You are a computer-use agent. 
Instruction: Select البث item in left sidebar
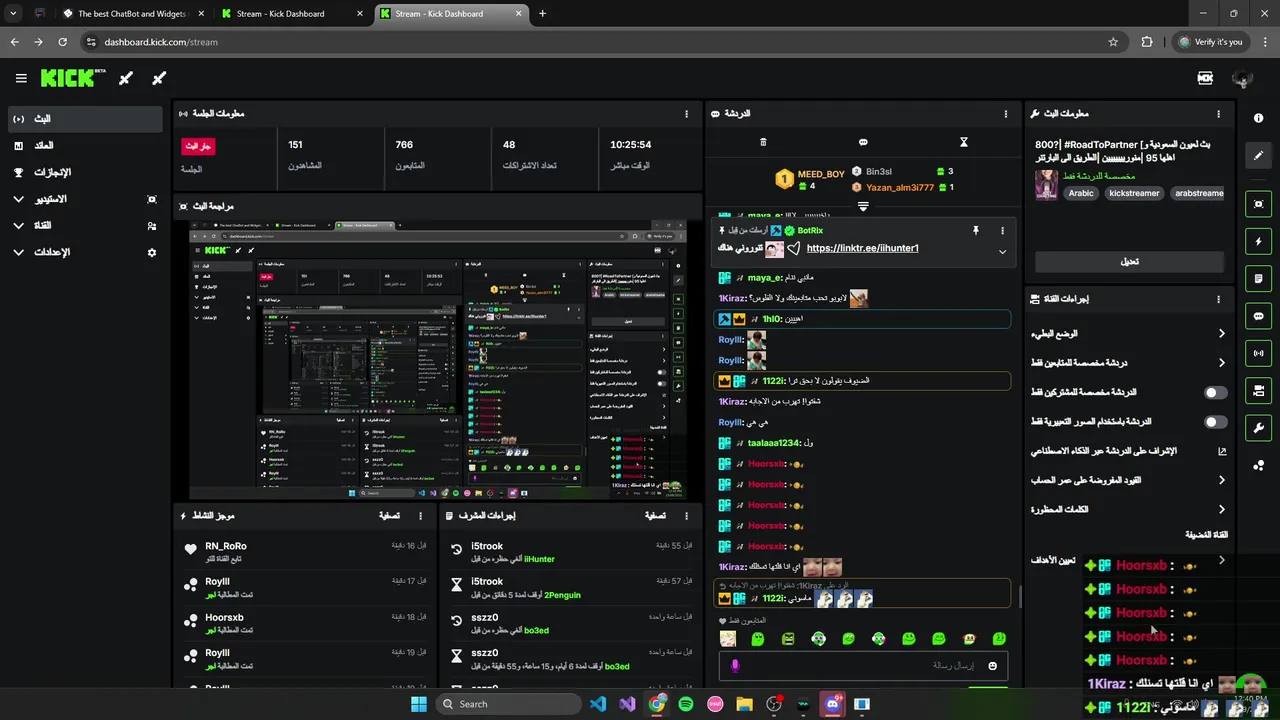[84, 119]
